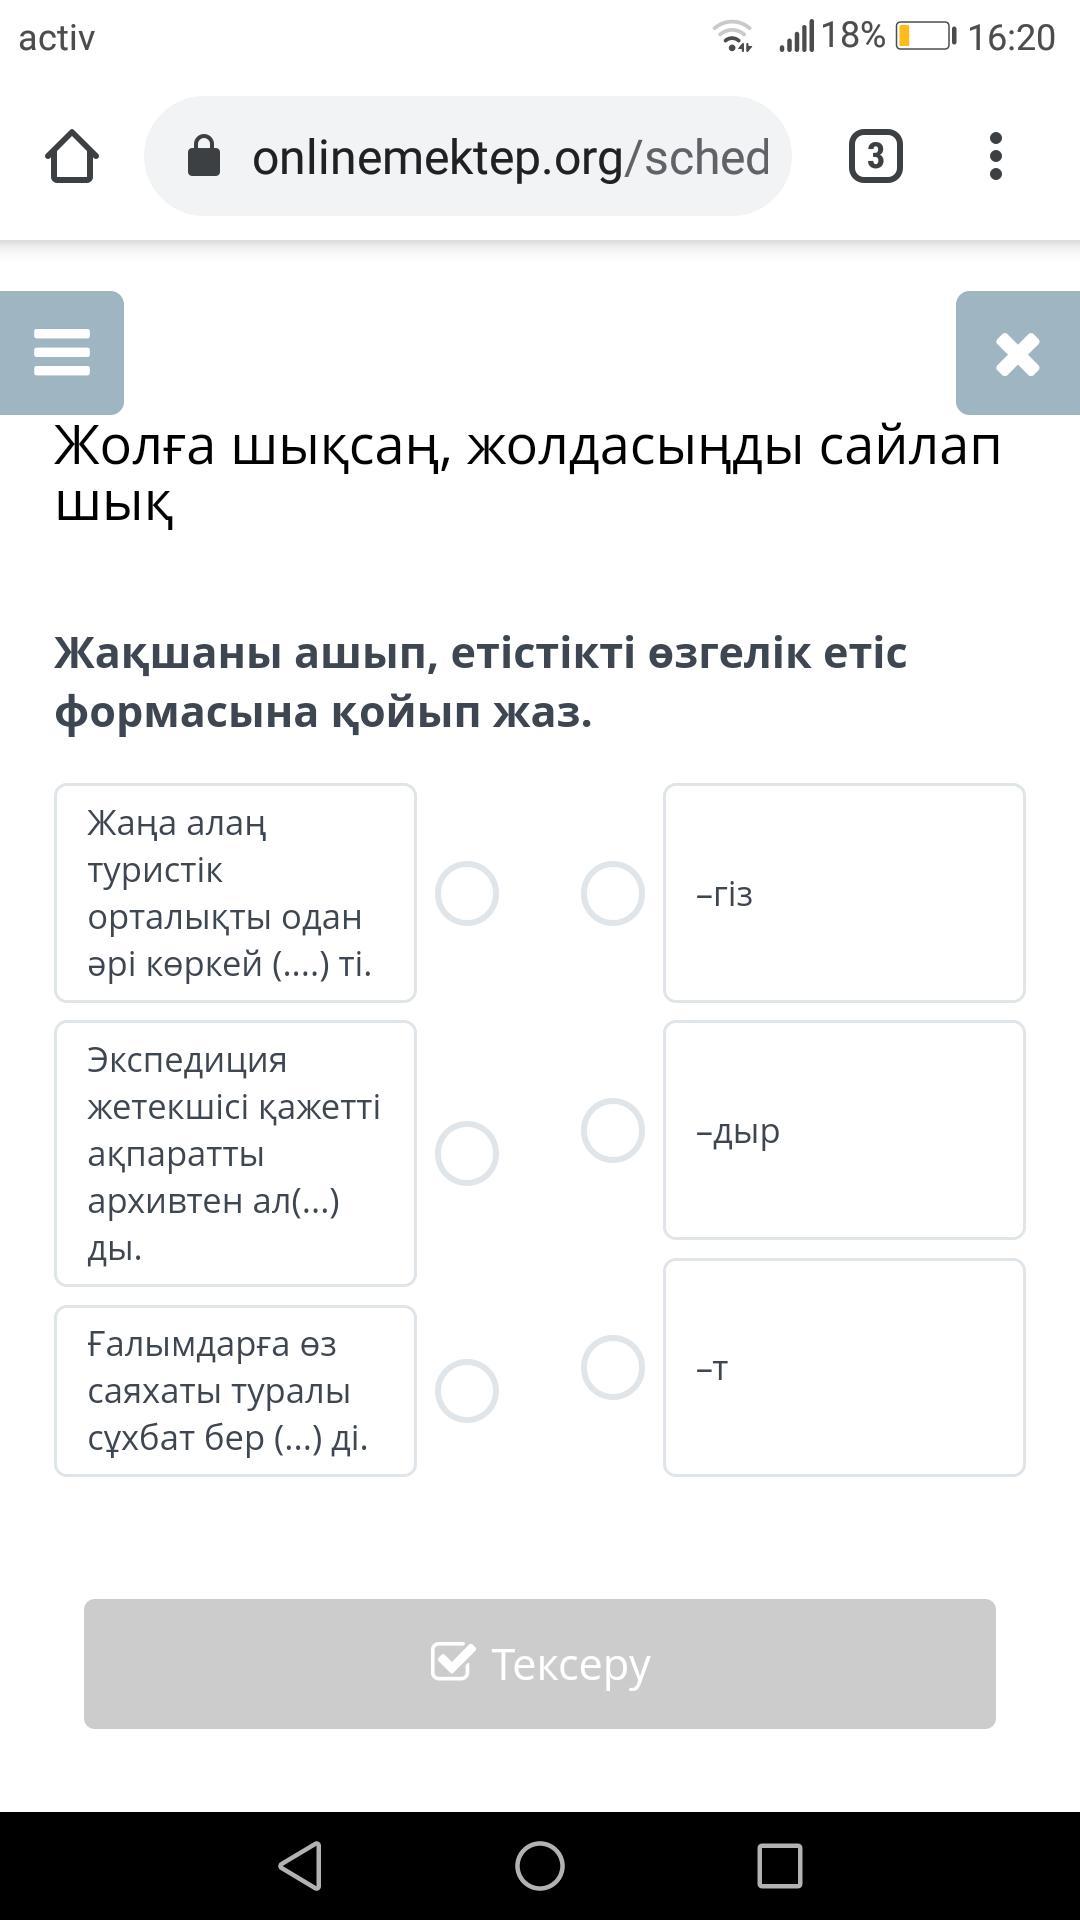1080x1920 pixels.
Task: Tap the Android home circle icon
Action: click(x=540, y=1866)
